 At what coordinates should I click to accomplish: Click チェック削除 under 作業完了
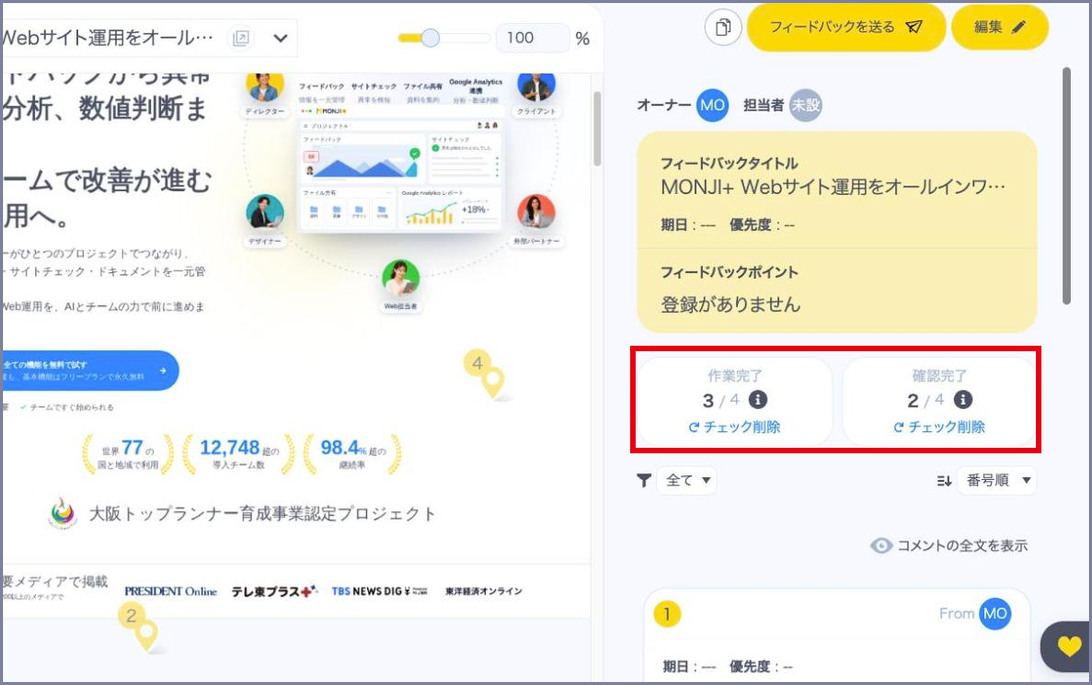click(x=734, y=427)
